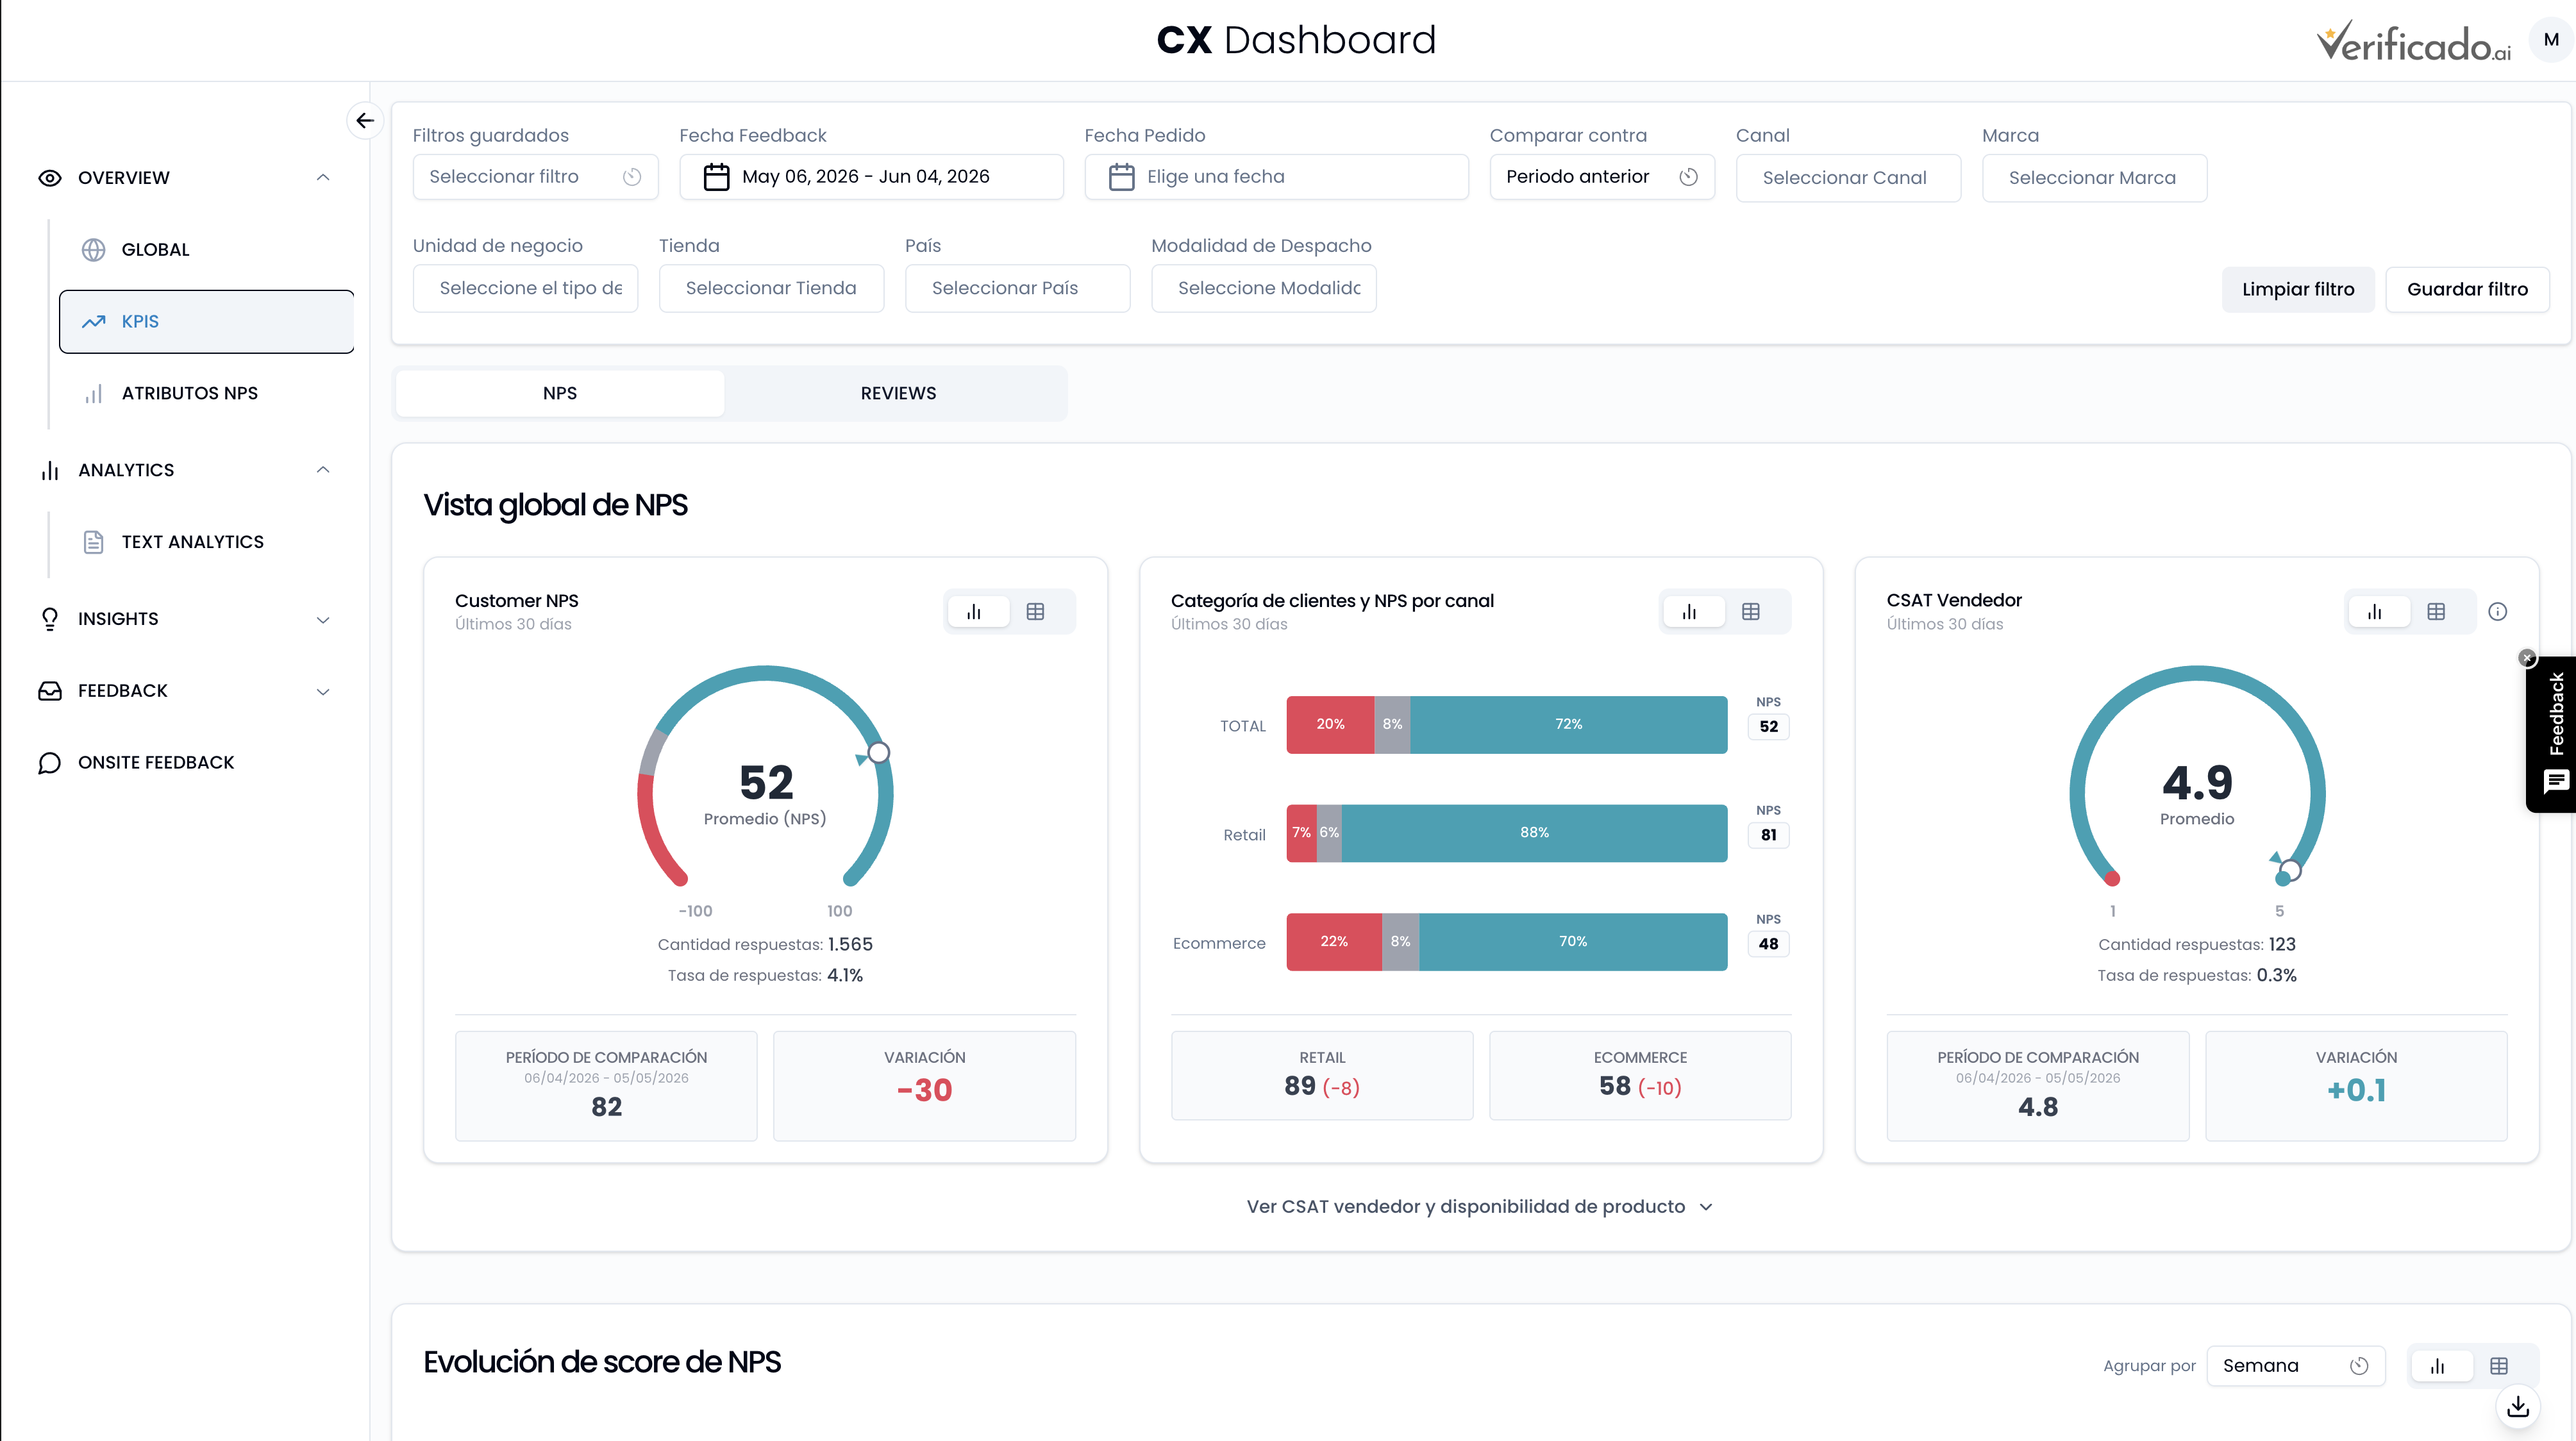2576x1441 pixels.
Task: Collapse Overview section chevron
Action: (x=323, y=178)
